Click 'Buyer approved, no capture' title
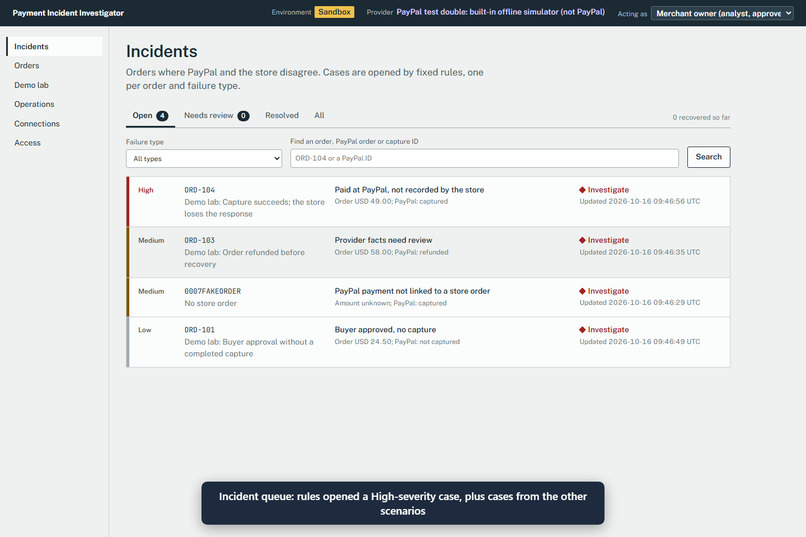 (x=385, y=329)
